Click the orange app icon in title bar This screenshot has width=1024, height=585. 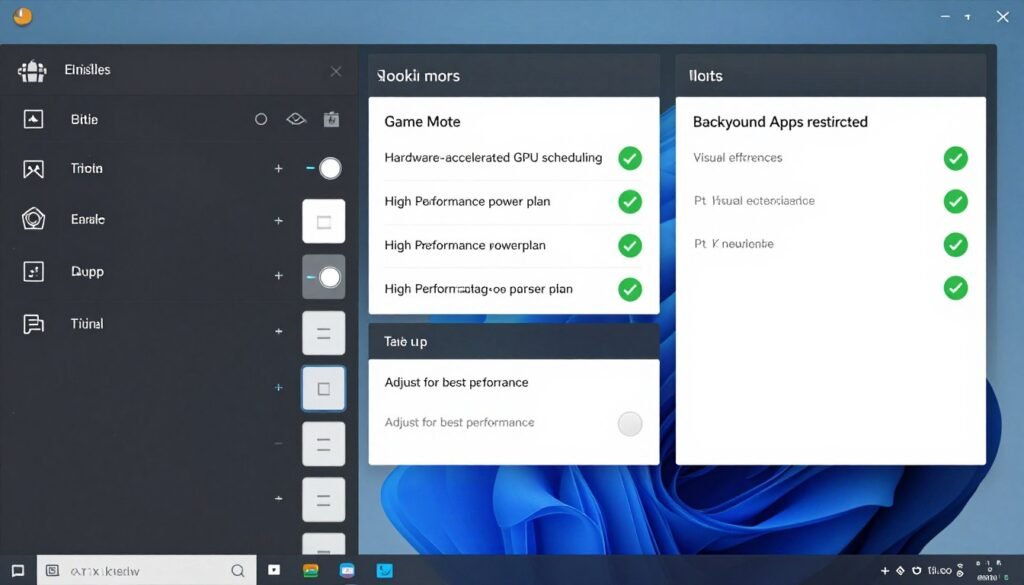coord(22,16)
